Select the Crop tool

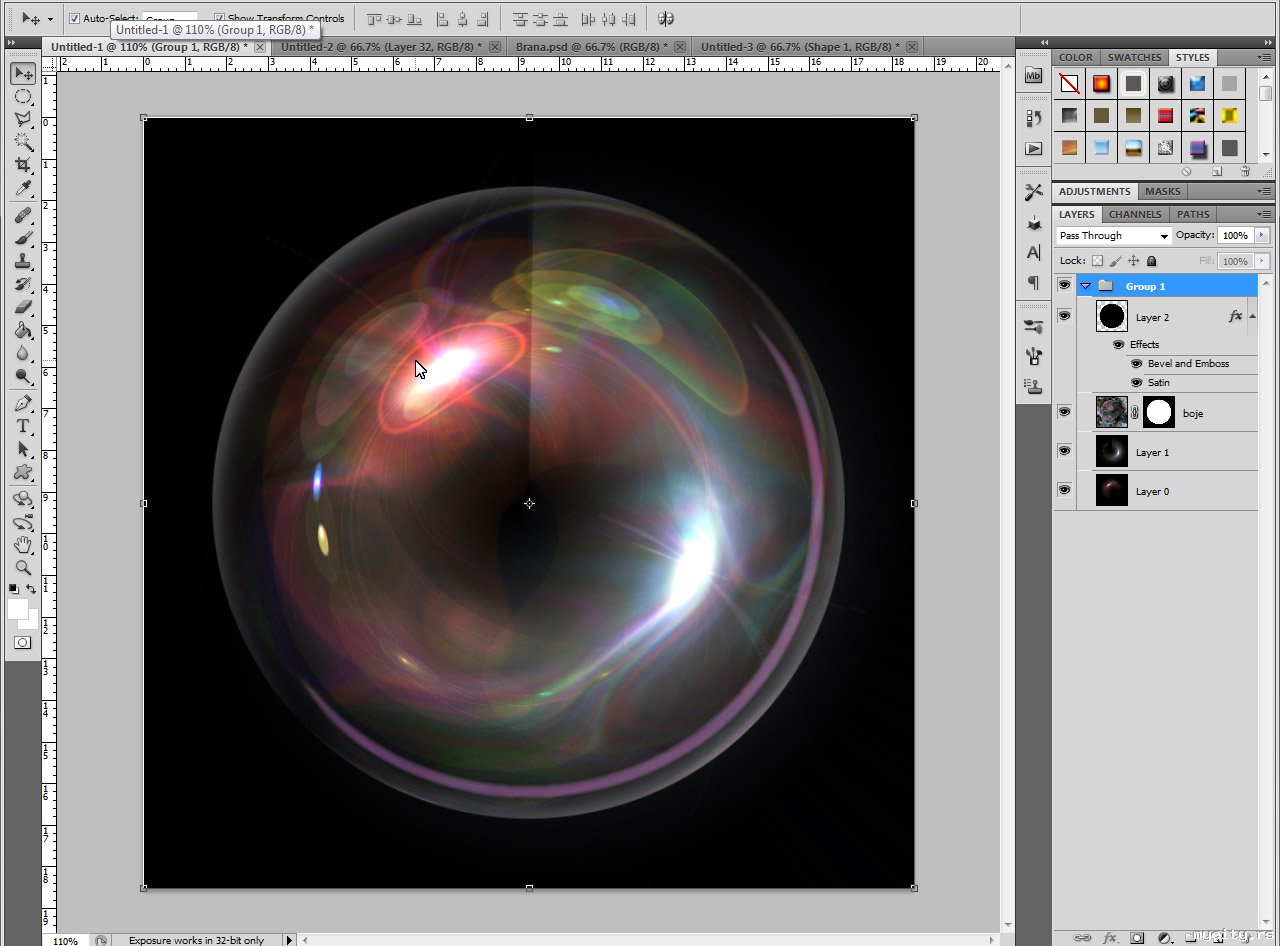point(23,166)
